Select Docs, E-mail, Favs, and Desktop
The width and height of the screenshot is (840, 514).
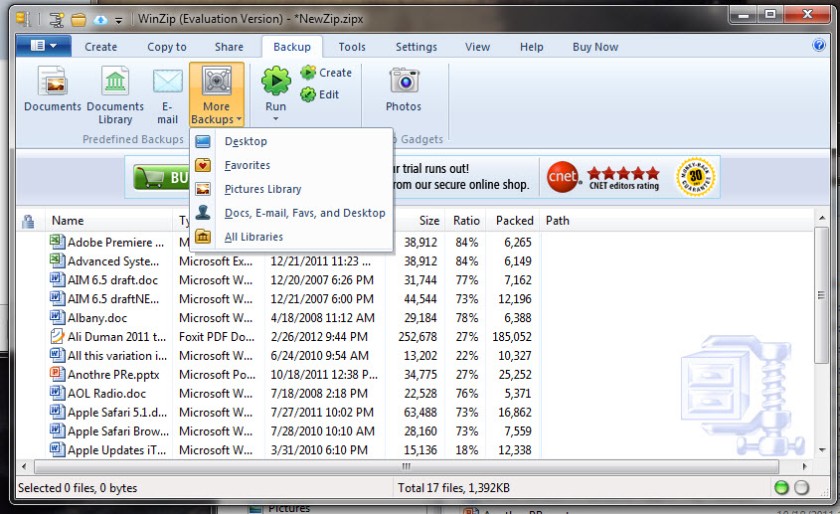291,213
